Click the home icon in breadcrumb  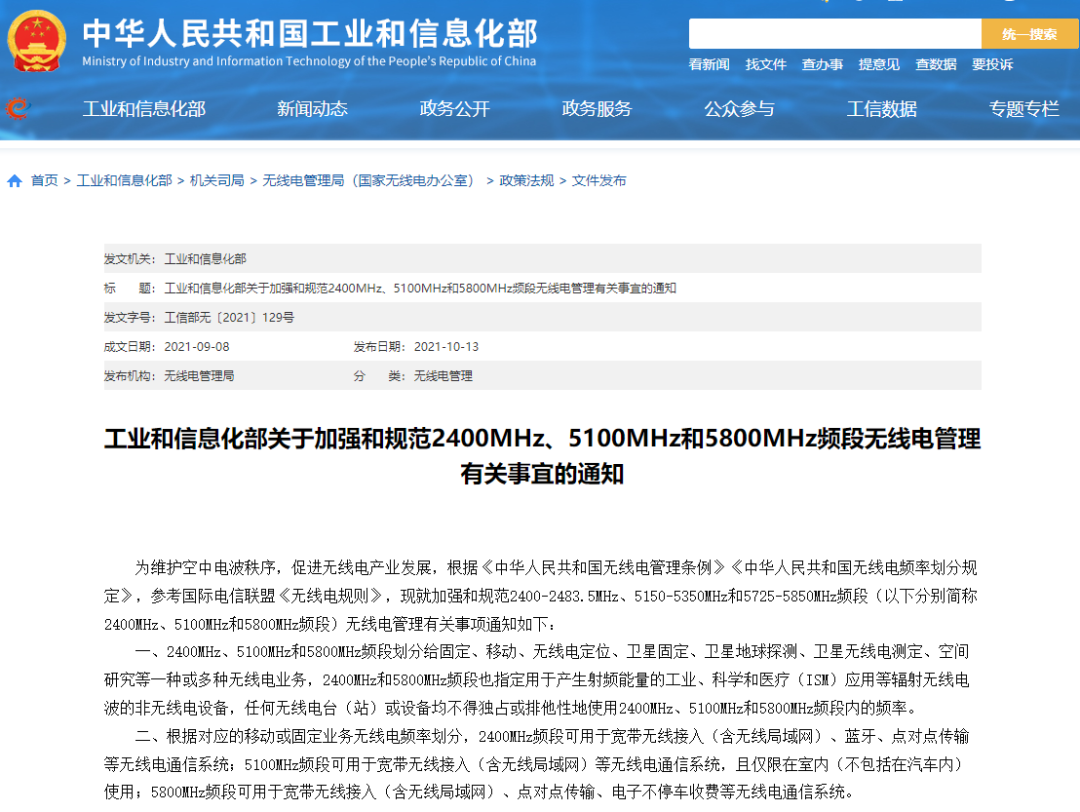click(x=14, y=180)
